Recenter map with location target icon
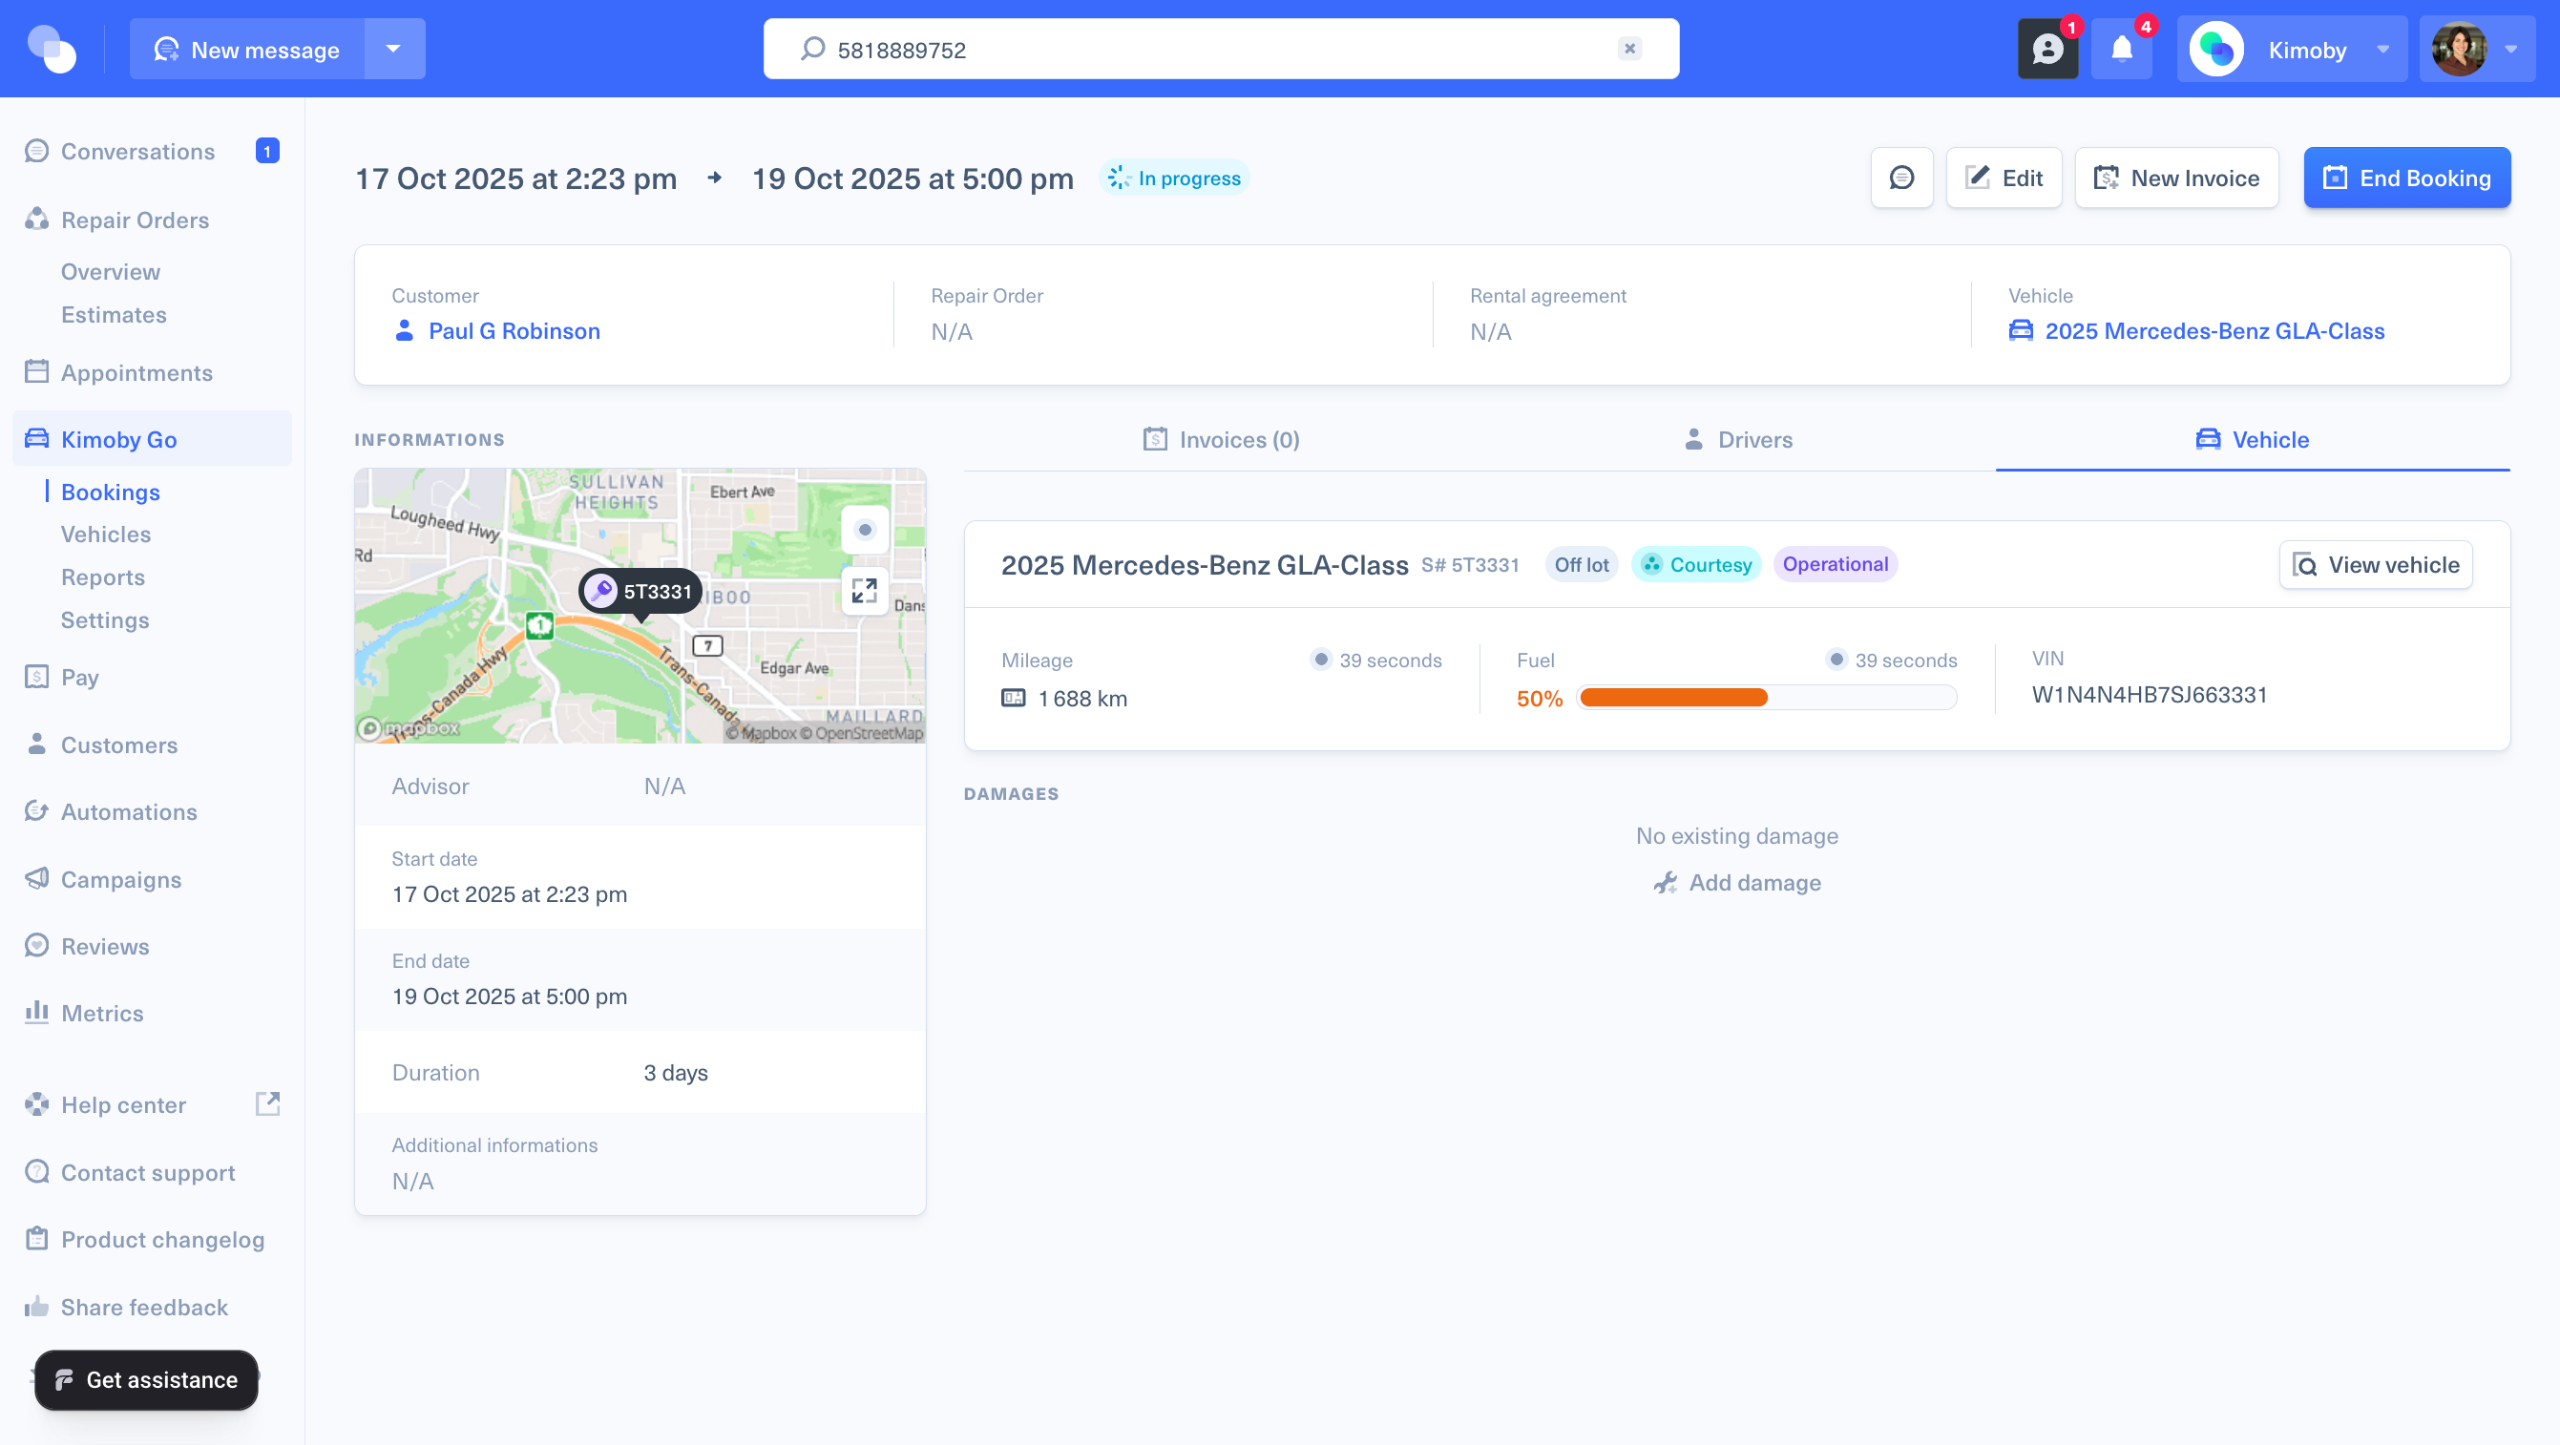Image resolution: width=2560 pixels, height=1445 pixels. pos(865,530)
